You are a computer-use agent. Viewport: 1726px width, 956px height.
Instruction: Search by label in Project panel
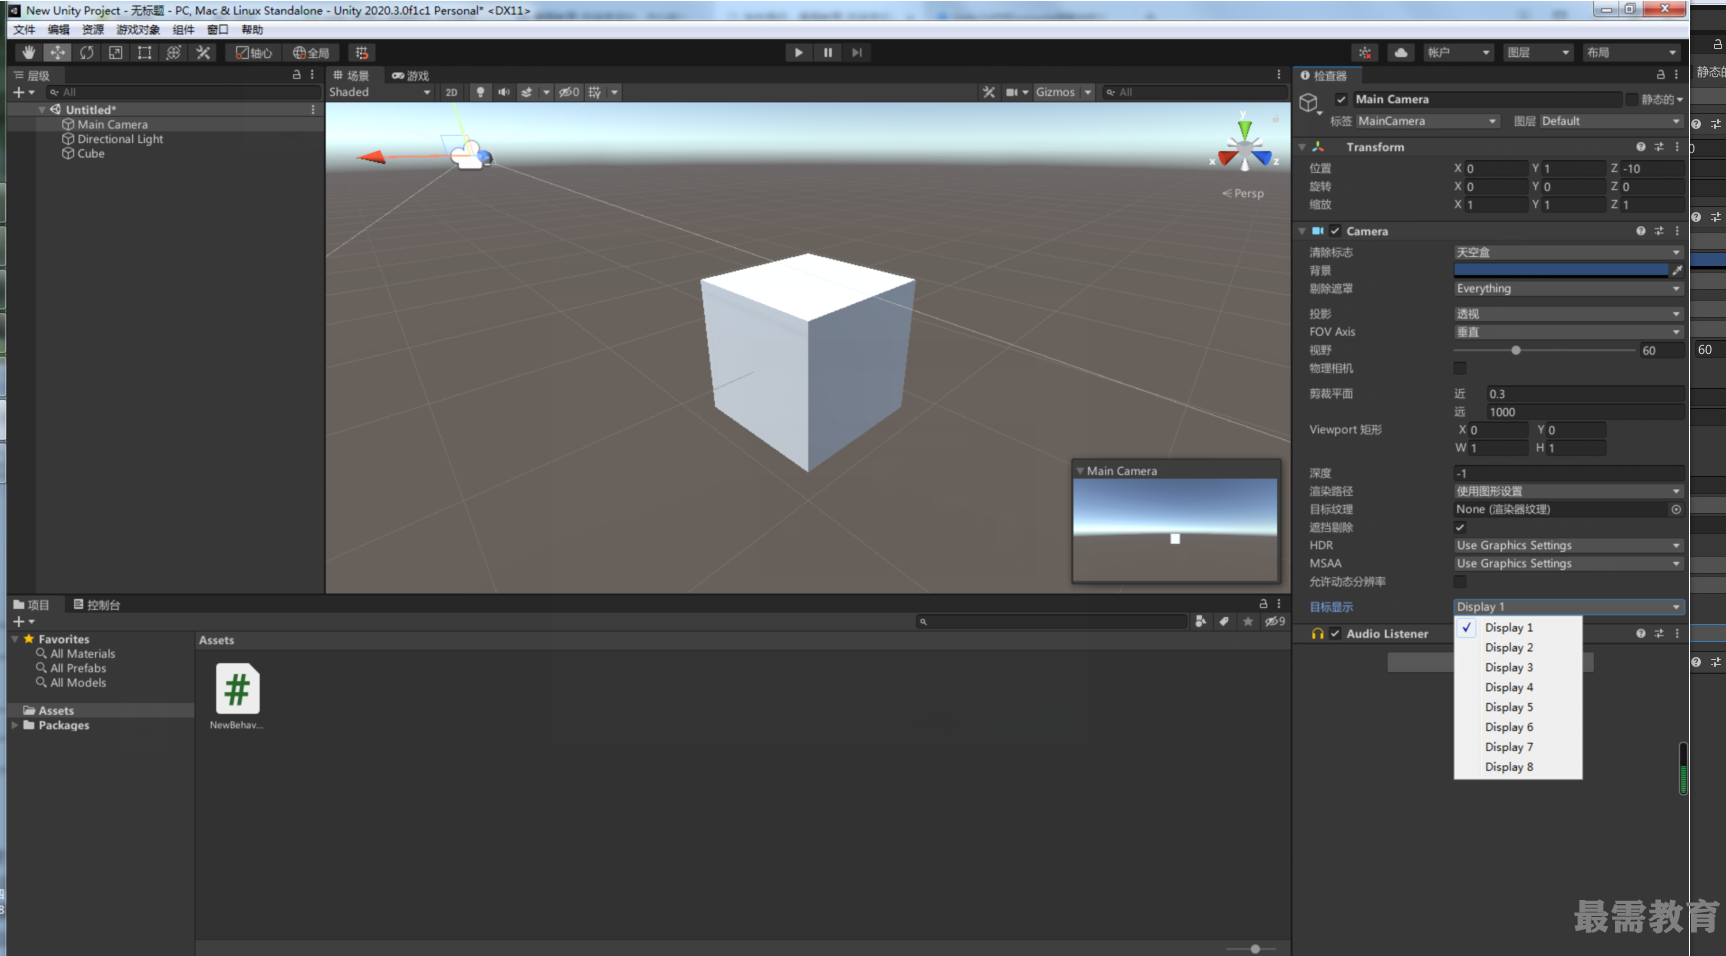coord(1224,621)
